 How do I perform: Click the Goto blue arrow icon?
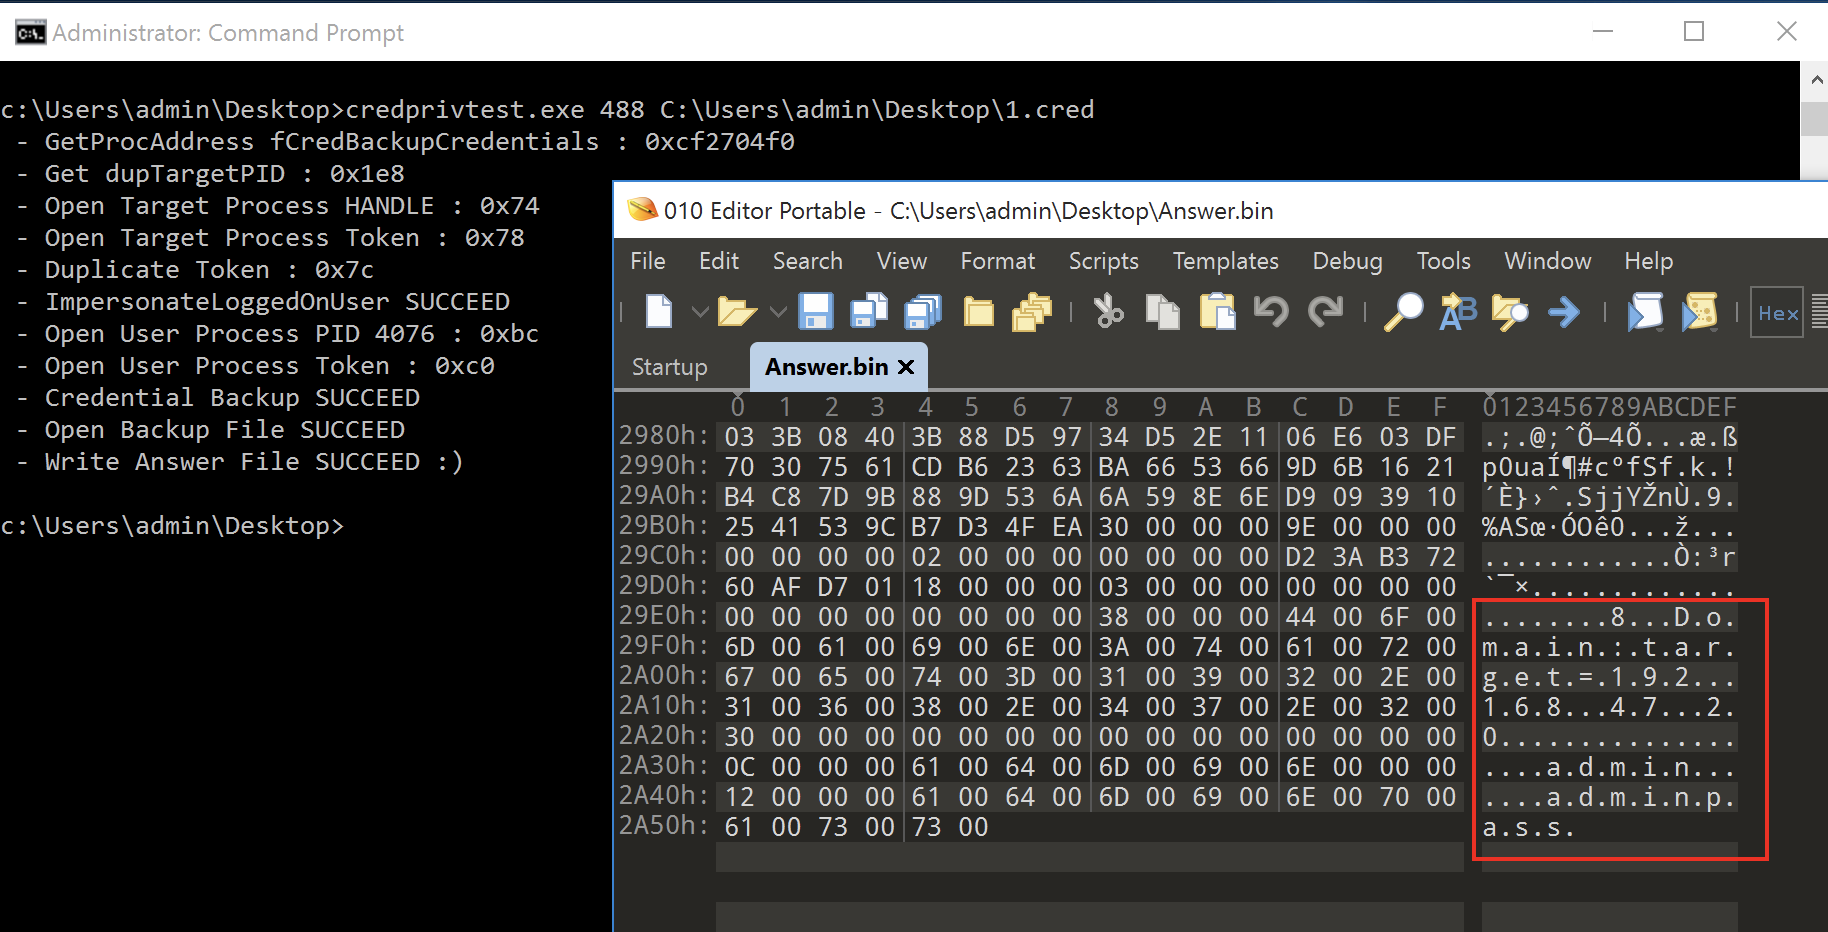1564,313
